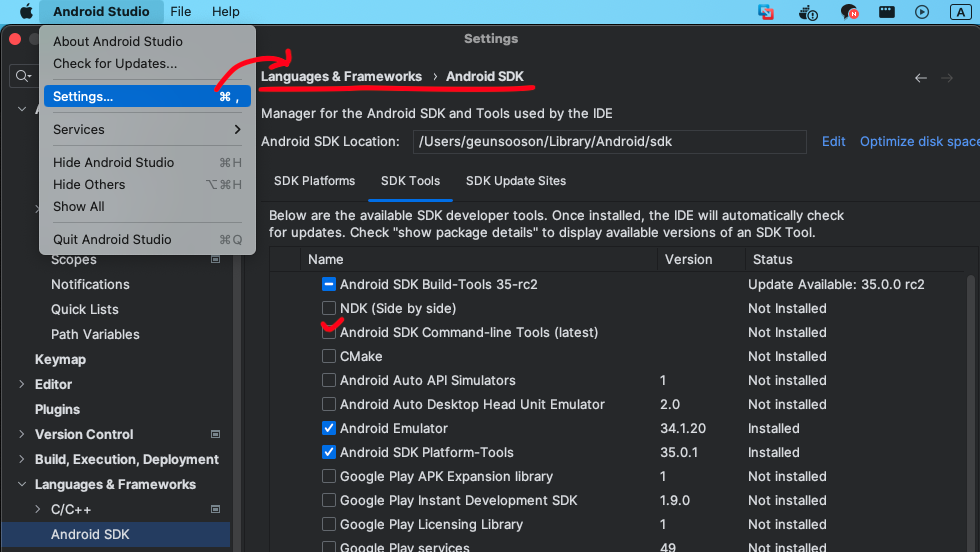Check the NDK (Side by side) checkbox
The image size is (980, 552).
(329, 308)
